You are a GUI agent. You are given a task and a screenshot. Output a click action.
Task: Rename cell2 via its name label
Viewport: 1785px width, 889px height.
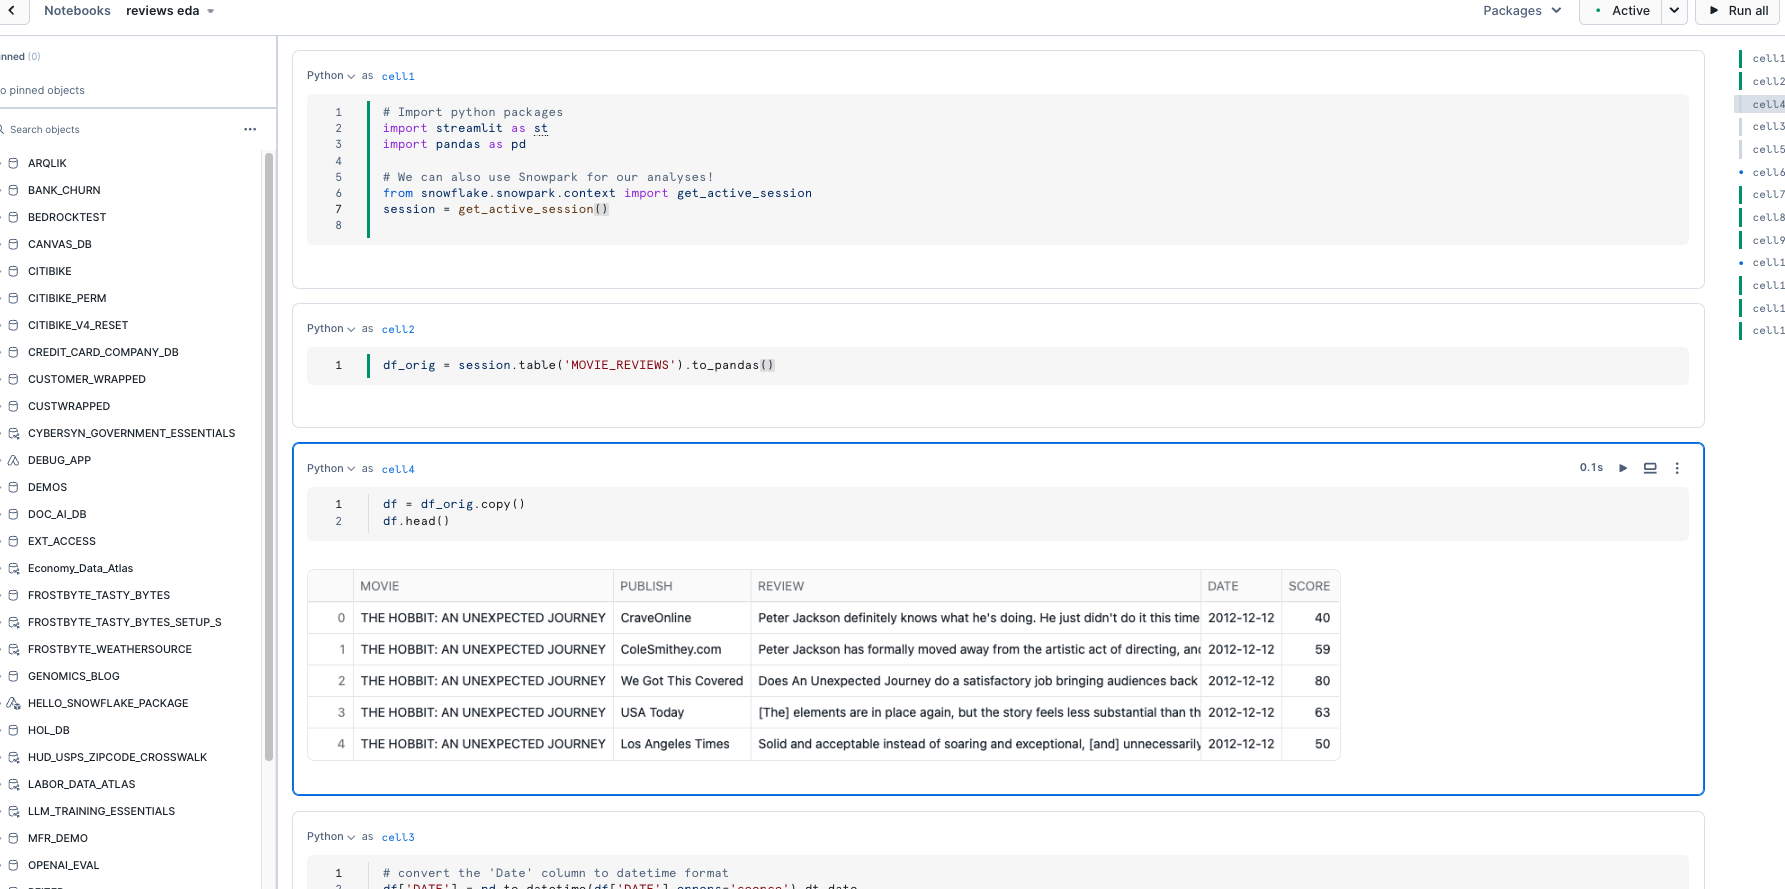pyautogui.click(x=398, y=329)
